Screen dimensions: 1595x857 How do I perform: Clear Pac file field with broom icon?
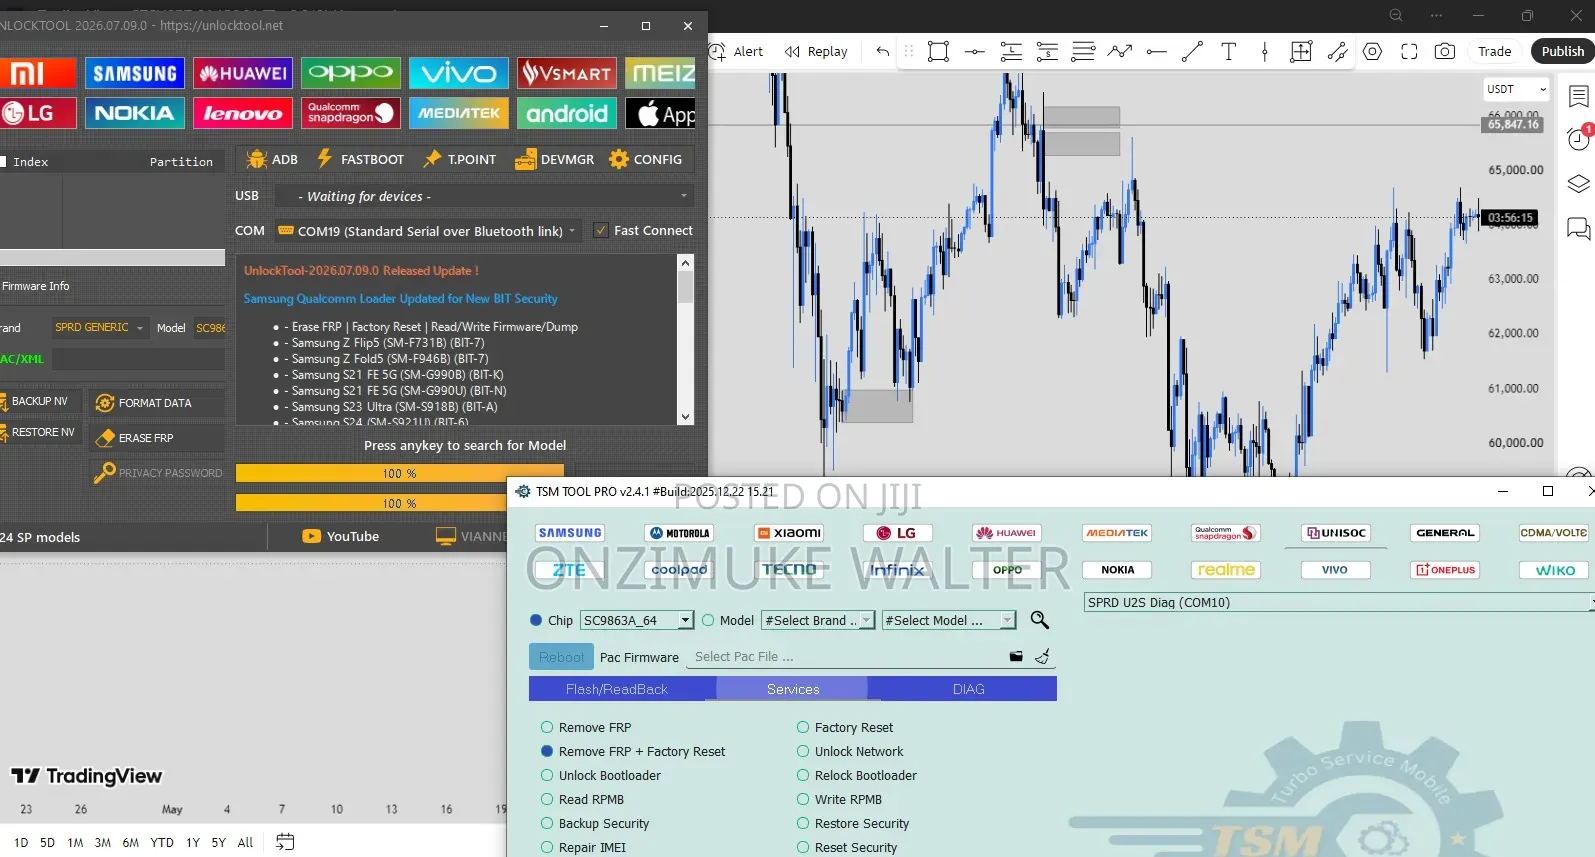click(1042, 657)
